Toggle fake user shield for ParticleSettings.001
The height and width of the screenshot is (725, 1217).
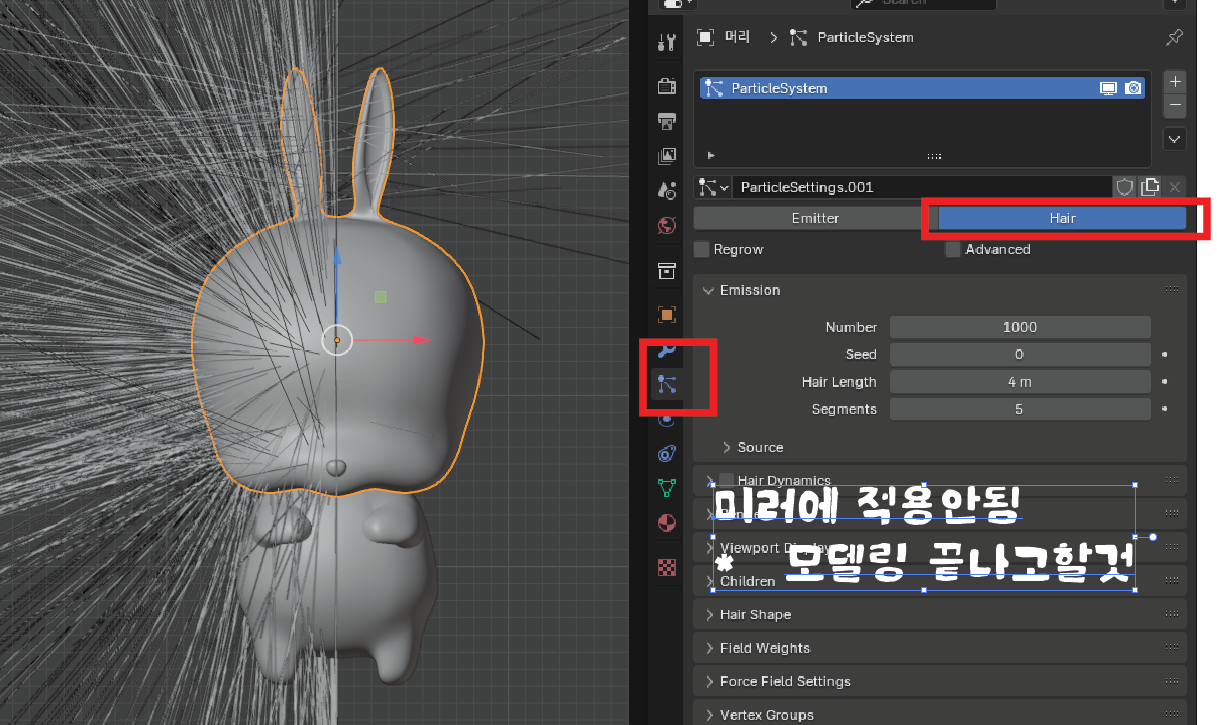click(1125, 187)
